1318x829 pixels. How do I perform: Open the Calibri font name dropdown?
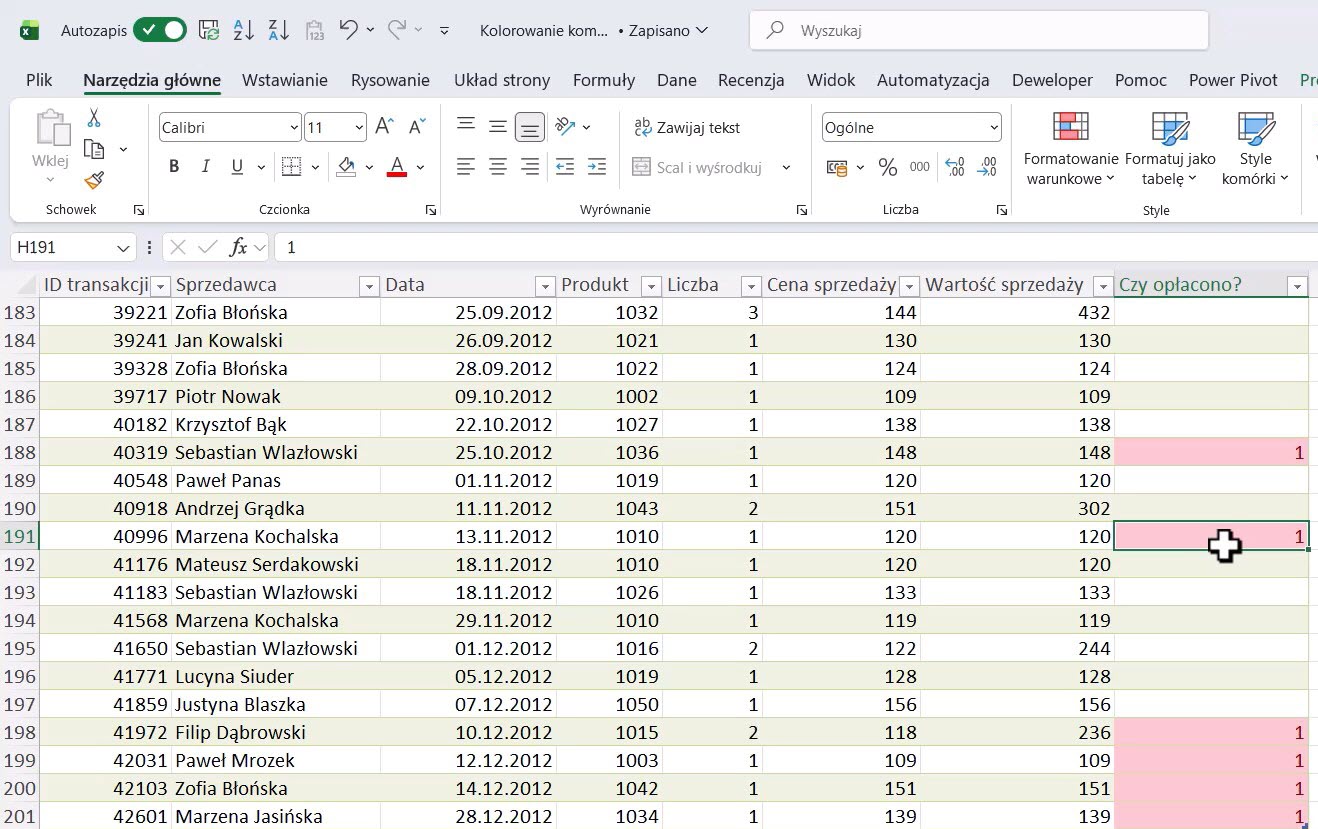[x=294, y=127]
